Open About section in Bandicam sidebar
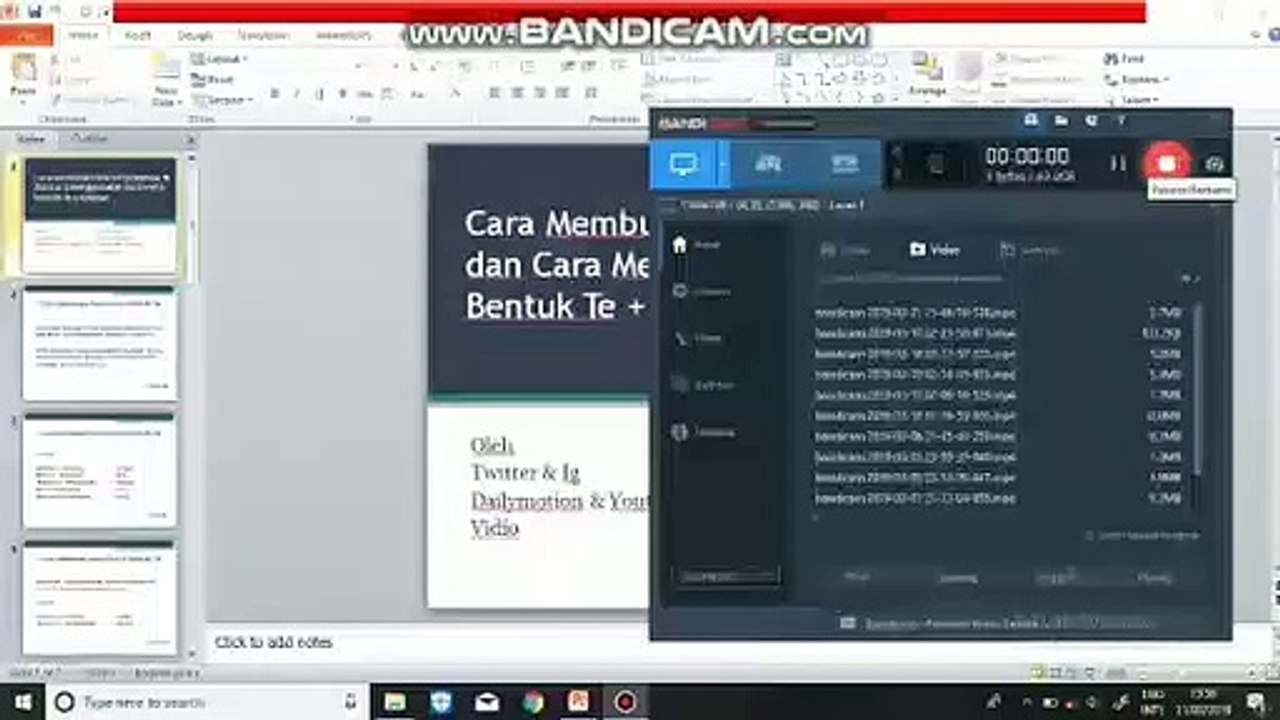This screenshot has width=1280, height=720. click(x=702, y=433)
